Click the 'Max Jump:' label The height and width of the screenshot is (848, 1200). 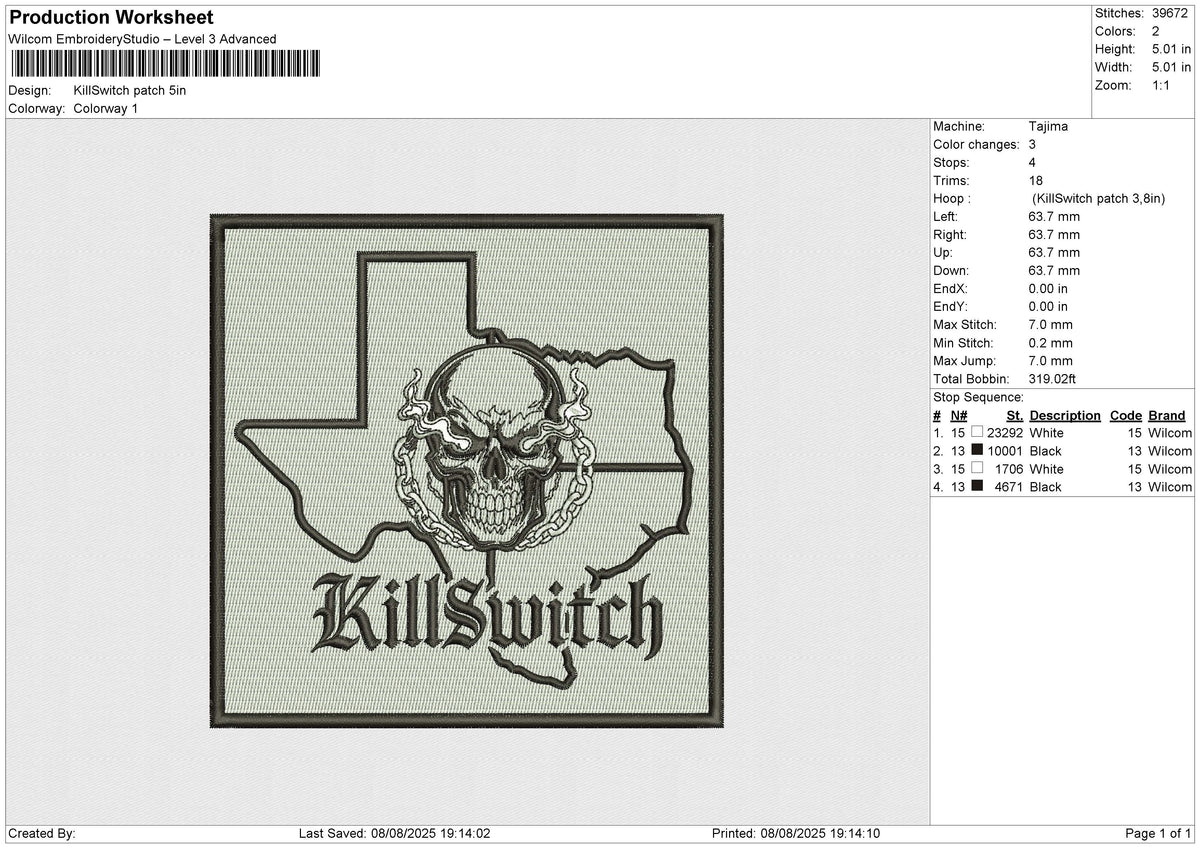click(x=964, y=361)
